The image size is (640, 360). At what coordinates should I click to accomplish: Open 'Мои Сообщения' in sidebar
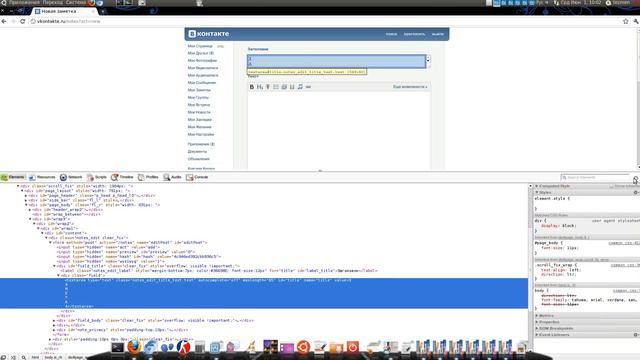click(x=202, y=82)
